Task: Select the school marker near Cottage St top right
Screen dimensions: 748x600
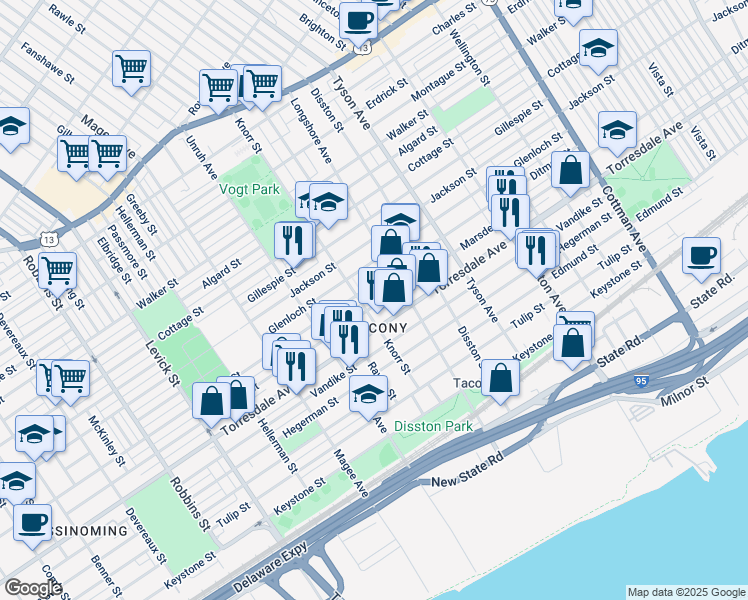Action: point(598,47)
